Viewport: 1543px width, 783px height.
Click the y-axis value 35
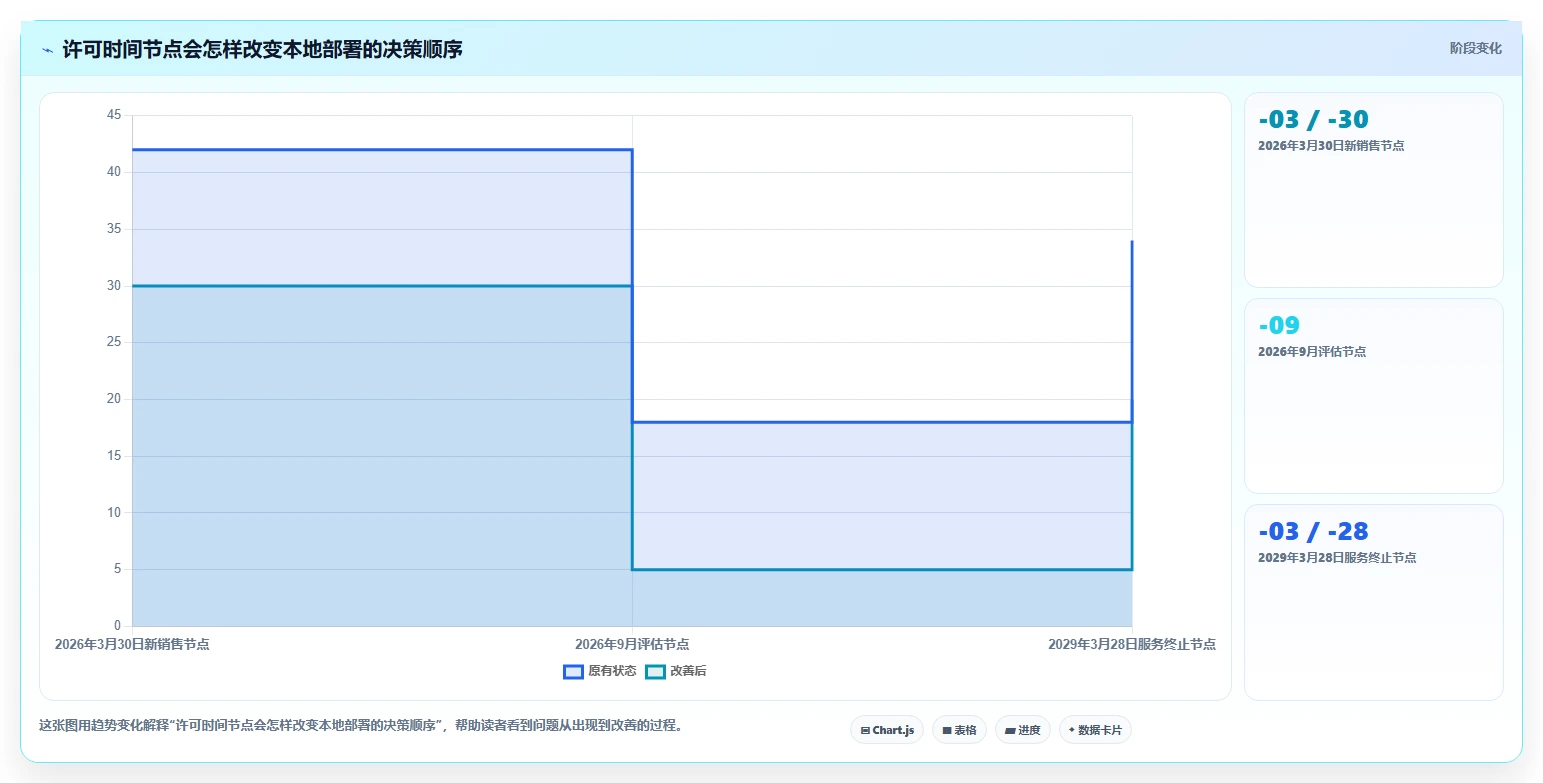(113, 229)
